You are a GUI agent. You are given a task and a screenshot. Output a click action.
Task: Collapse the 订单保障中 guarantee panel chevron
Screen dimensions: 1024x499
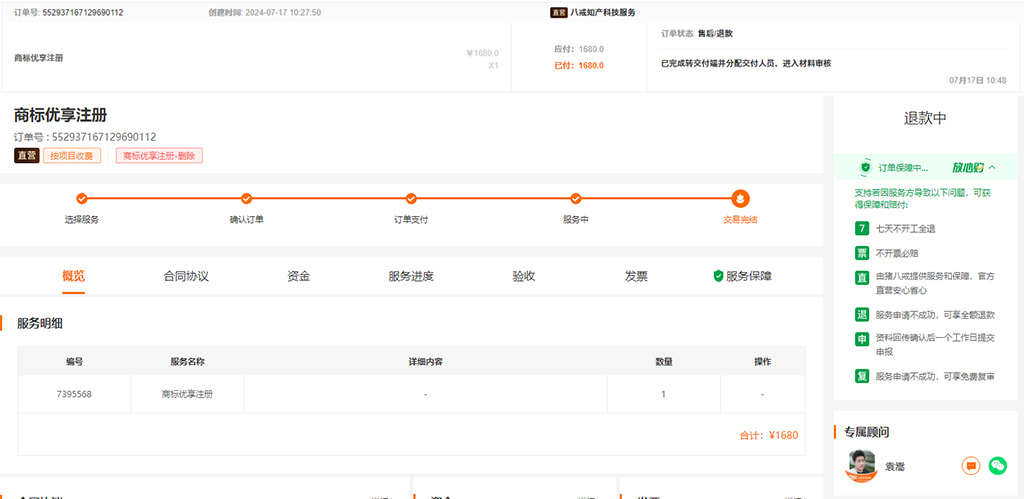tap(992, 168)
